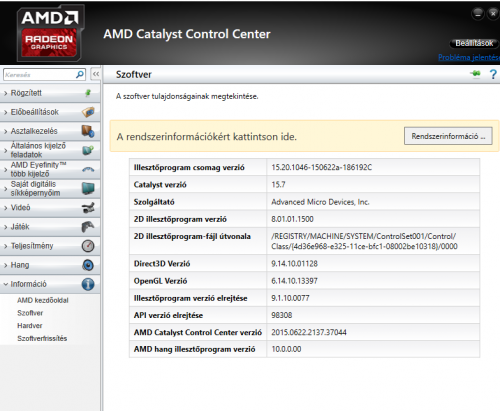Click the Probléma jelentése link
The height and width of the screenshot is (411, 500).
[469, 58]
